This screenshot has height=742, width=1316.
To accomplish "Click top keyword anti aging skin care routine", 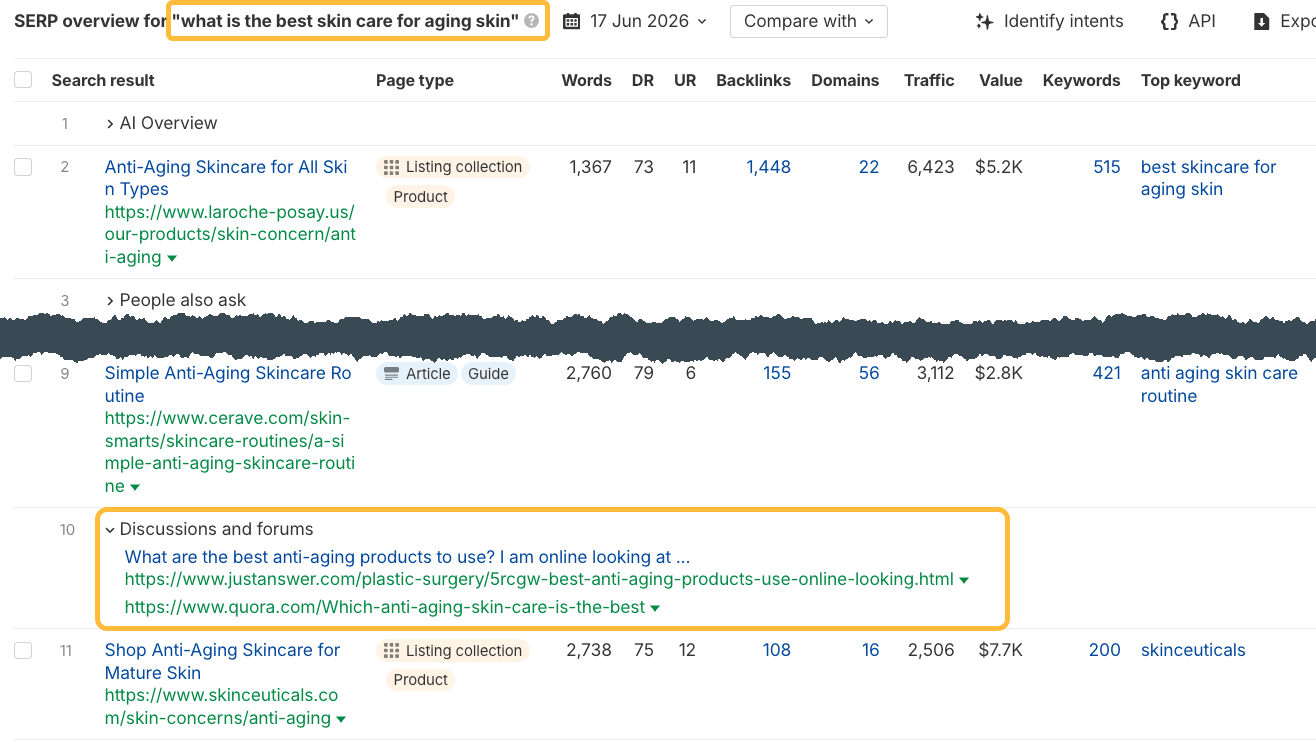I will [x=1219, y=385].
